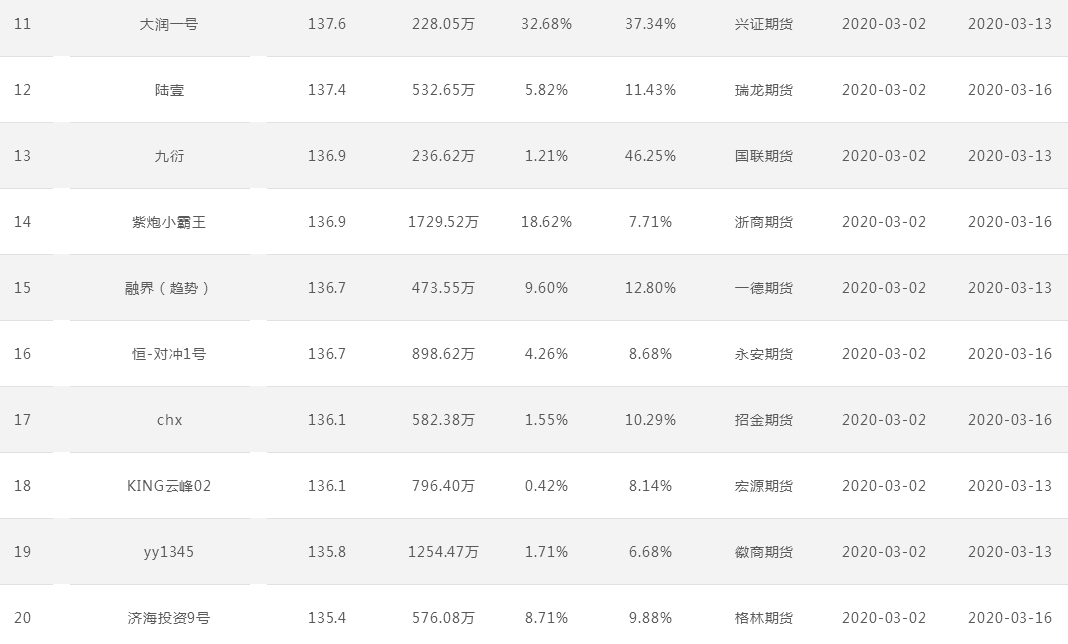Select the 国联期货 company cell
The height and width of the screenshot is (644, 1068).
coord(764,156)
